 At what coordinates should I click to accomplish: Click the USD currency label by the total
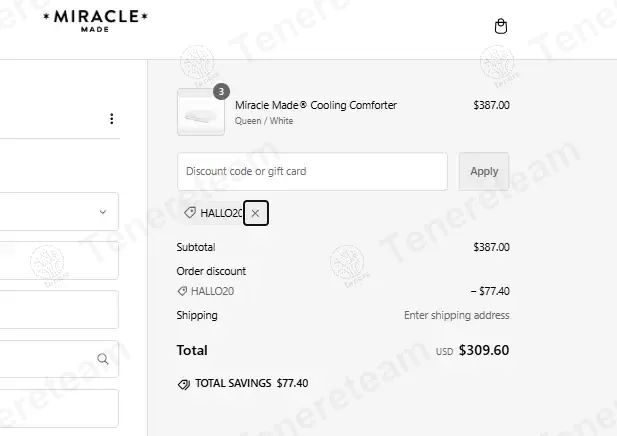click(x=444, y=352)
